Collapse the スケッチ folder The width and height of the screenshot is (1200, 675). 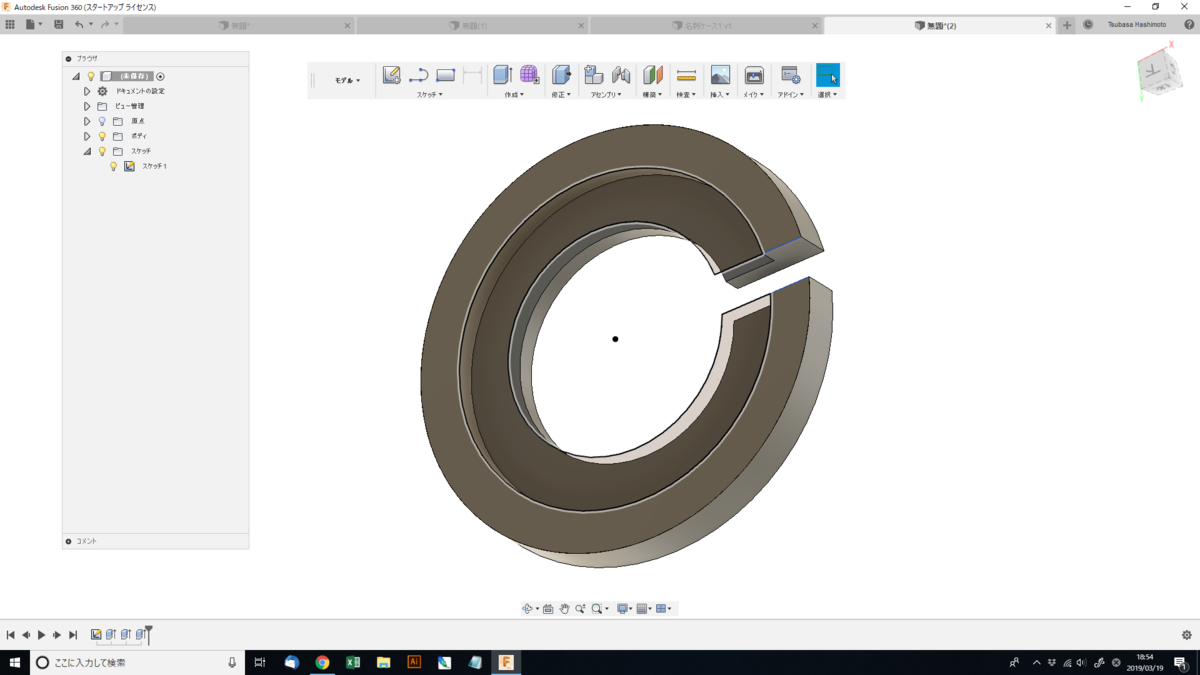87,151
